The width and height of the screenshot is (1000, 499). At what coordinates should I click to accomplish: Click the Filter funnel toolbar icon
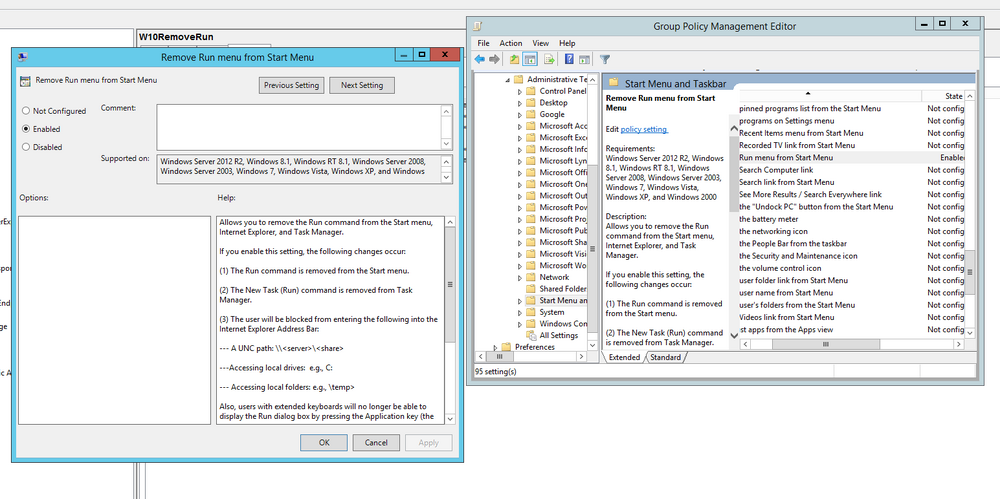(x=605, y=59)
